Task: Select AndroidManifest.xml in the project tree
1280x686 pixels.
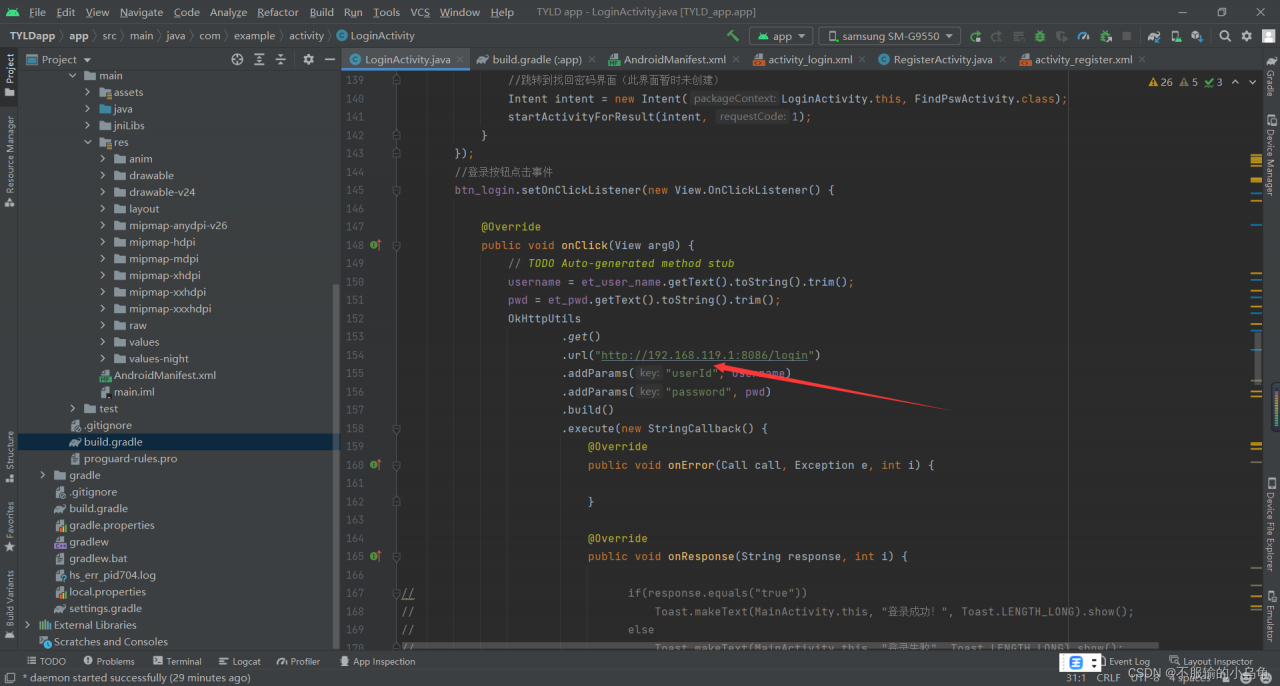Action: (x=165, y=376)
